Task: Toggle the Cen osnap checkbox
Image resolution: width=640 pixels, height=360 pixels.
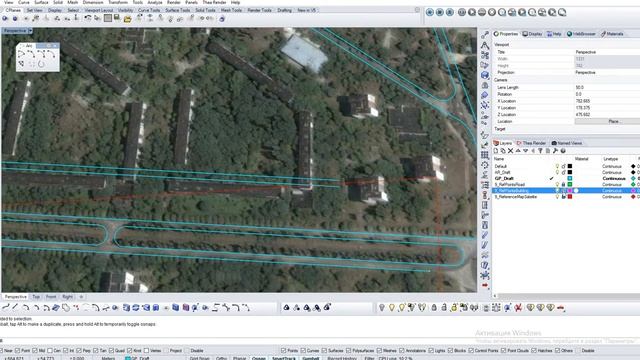Action: 50,351
